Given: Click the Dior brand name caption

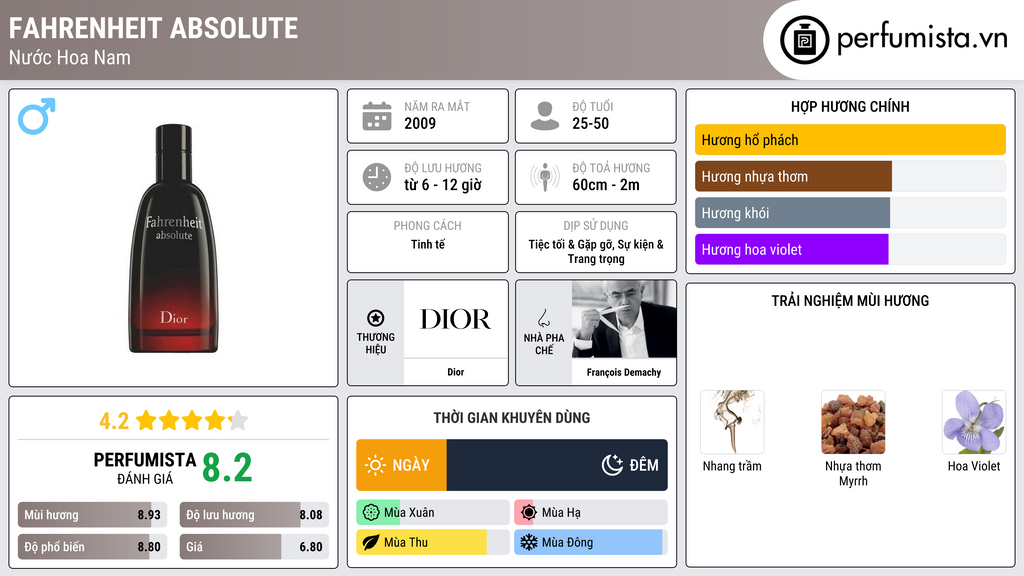Looking at the screenshot, I should [x=455, y=372].
